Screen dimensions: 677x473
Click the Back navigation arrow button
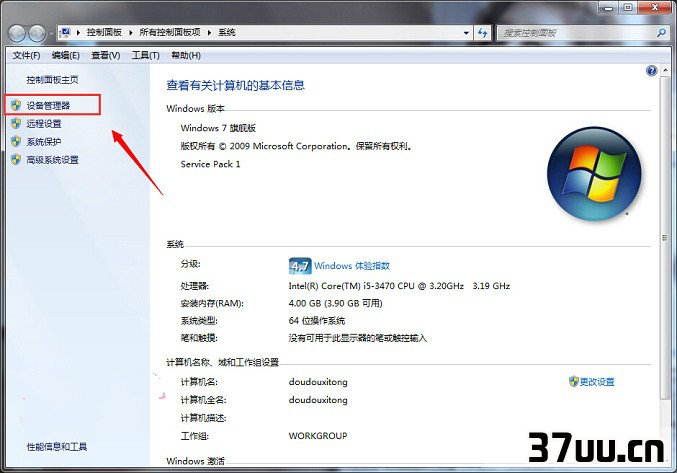coord(17,33)
